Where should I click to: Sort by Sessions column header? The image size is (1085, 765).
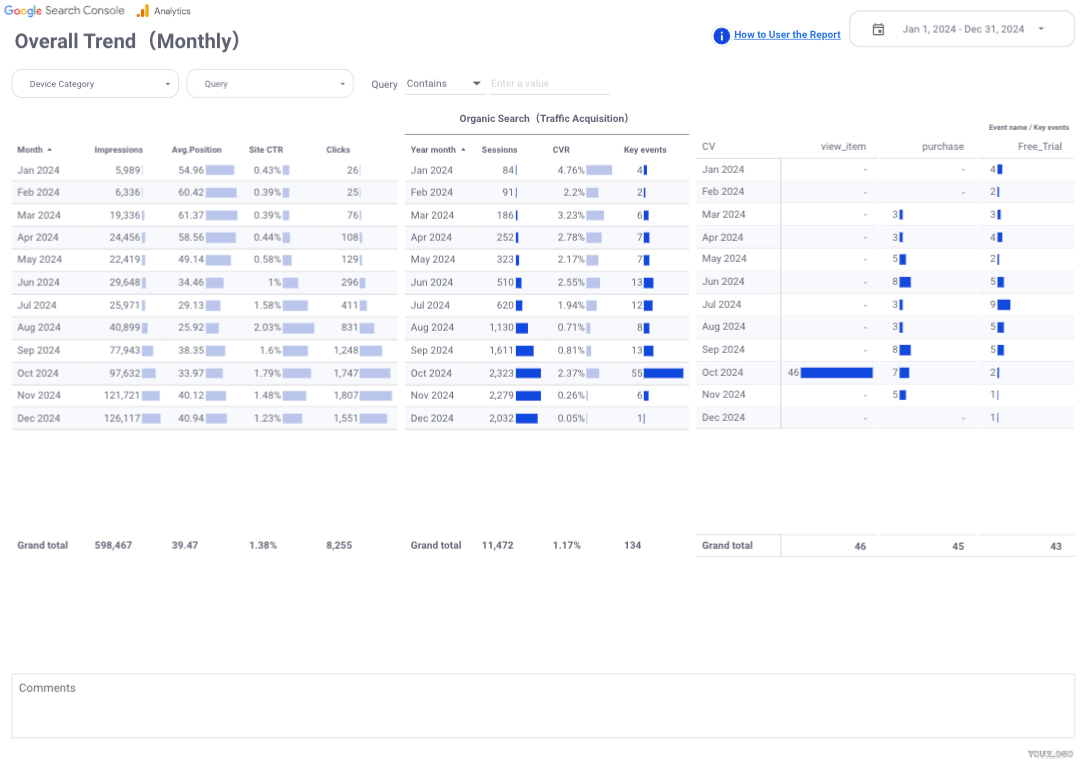(499, 150)
